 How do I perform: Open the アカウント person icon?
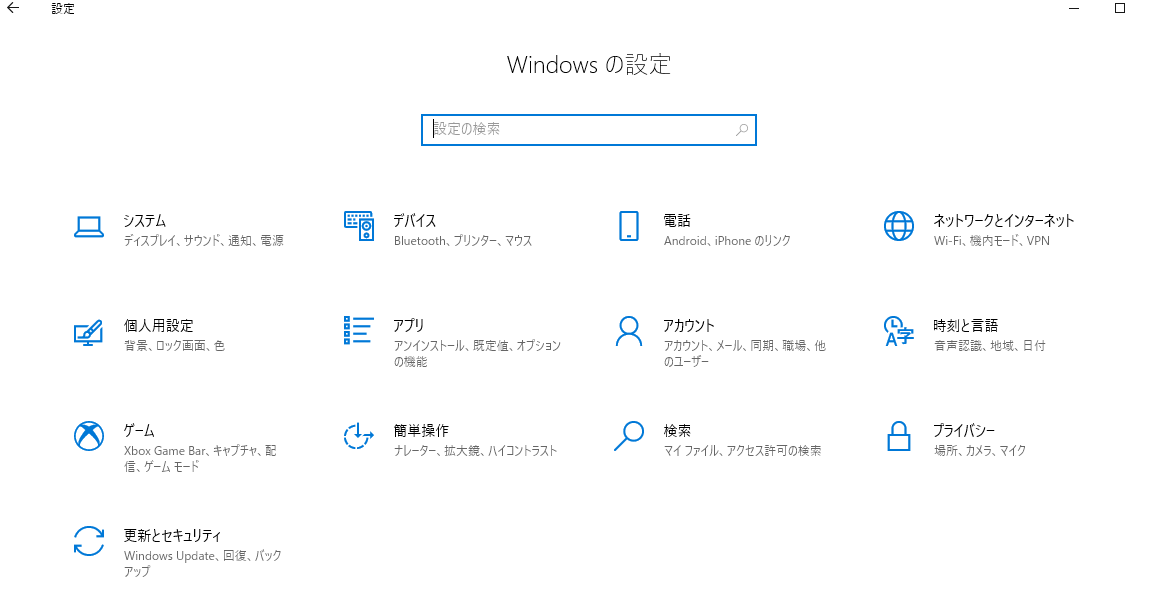629,331
